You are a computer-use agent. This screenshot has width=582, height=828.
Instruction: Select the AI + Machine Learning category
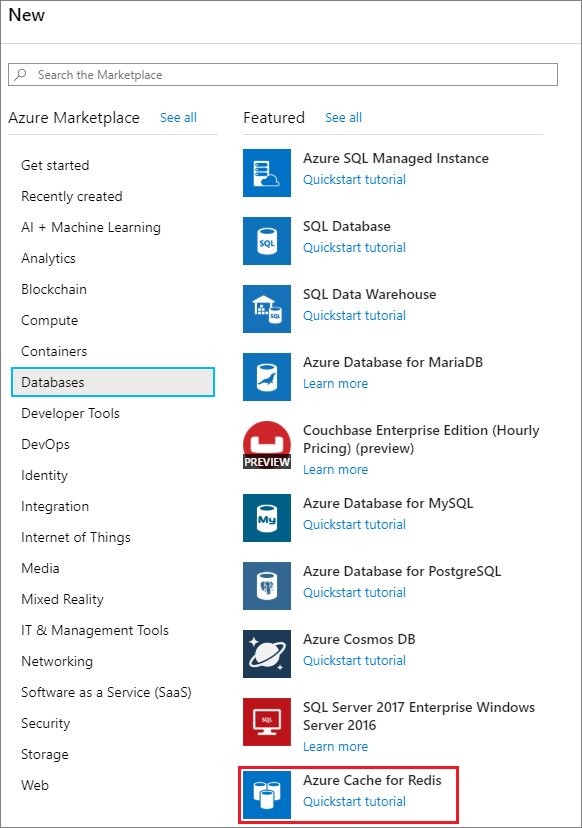(x=91, y=227)
